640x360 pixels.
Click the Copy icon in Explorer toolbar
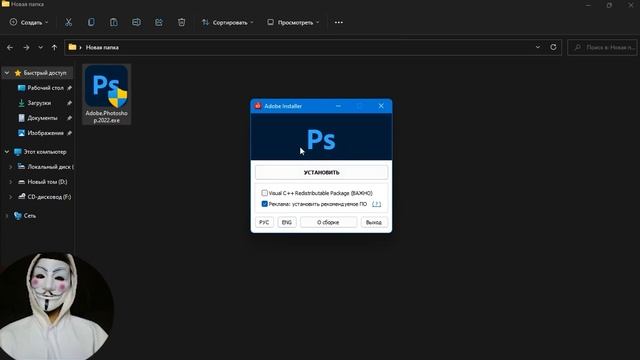point(91,22)
